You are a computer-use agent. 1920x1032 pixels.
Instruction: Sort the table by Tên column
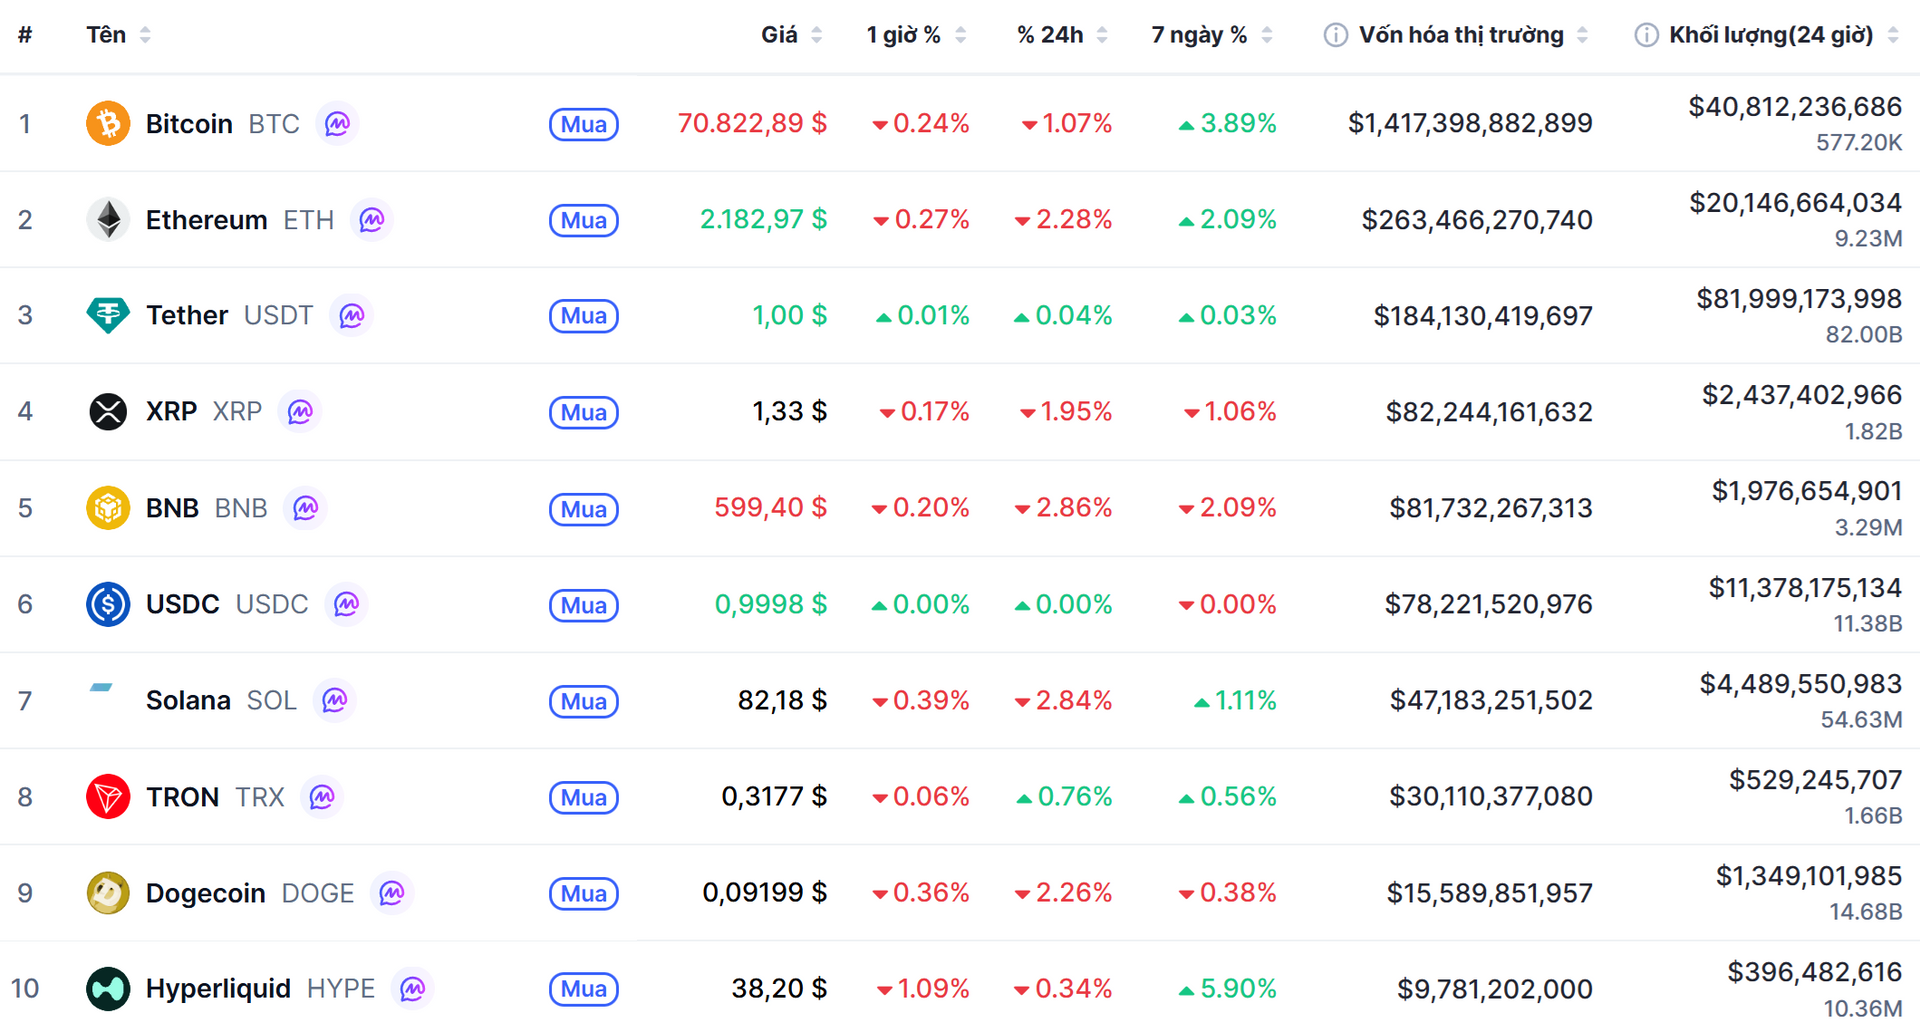[119, 35]
